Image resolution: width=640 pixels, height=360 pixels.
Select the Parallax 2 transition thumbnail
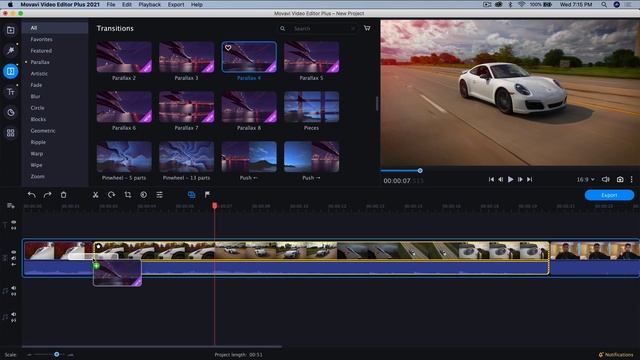[x=124, y=57]
